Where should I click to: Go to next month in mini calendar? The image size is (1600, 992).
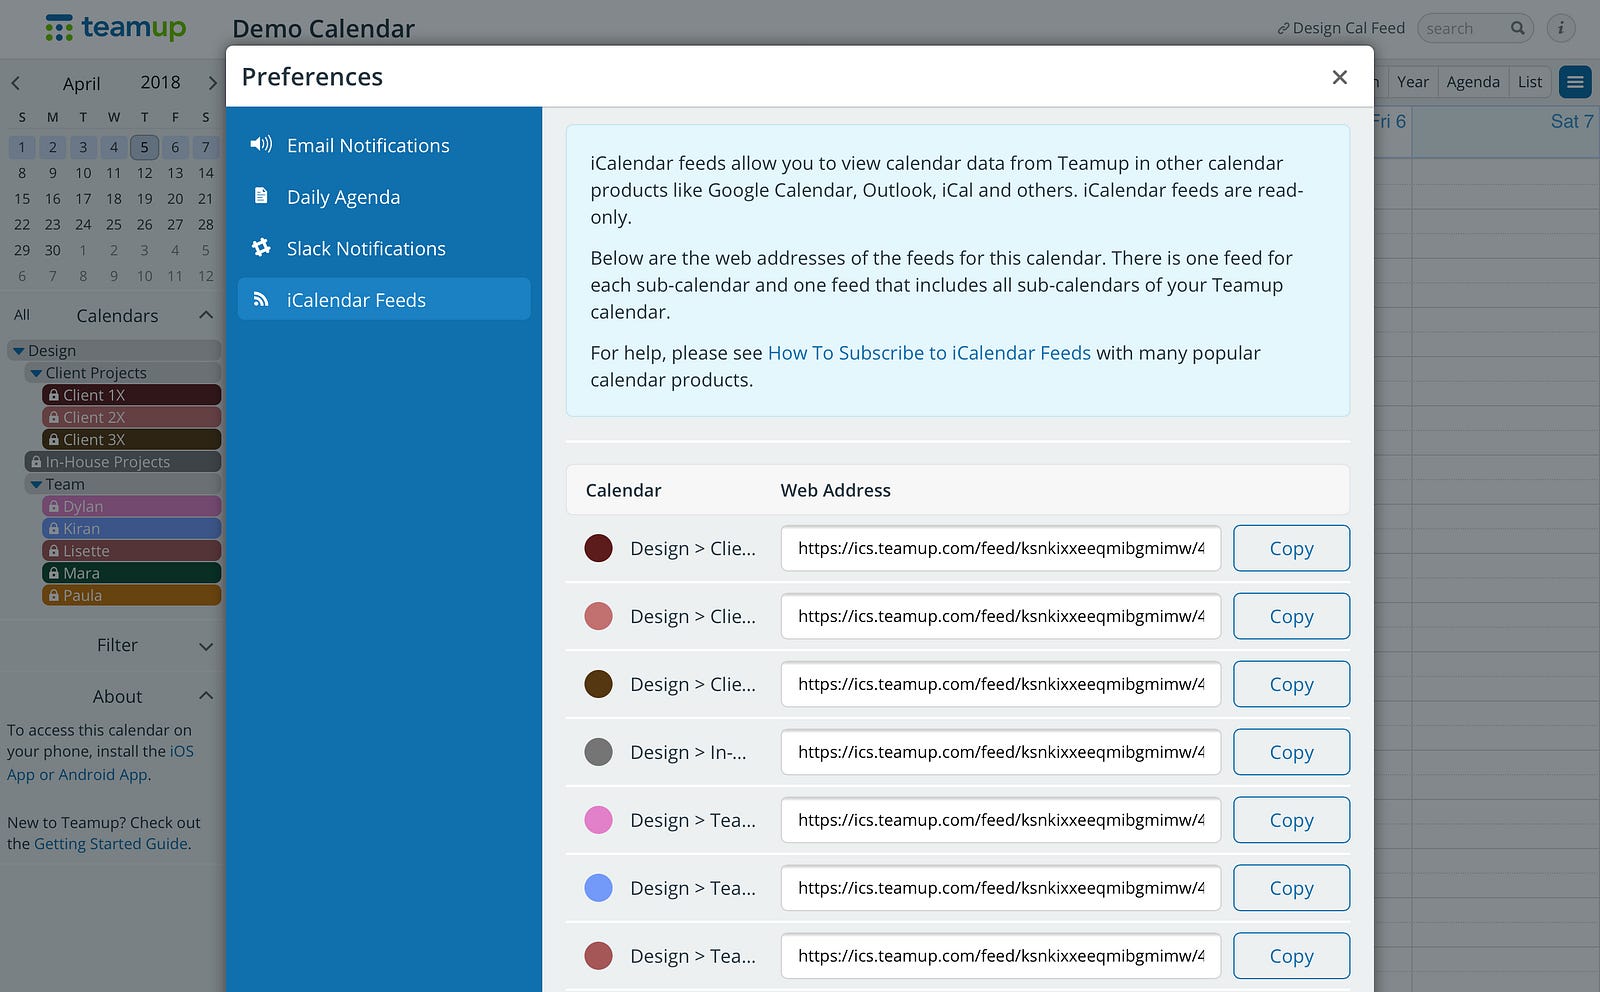[x=212, y=83]
